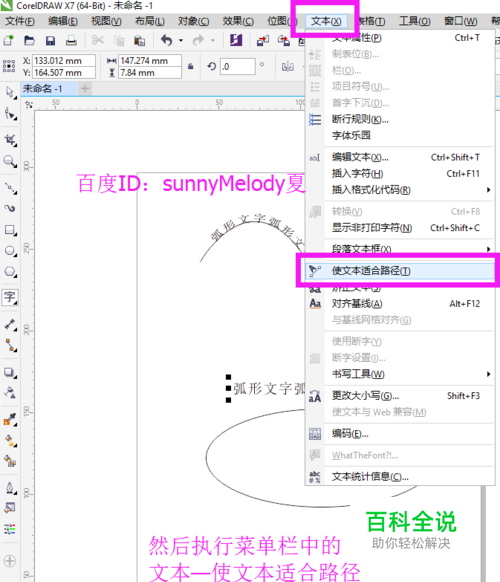Click the New document icon

tap(9, 40)
